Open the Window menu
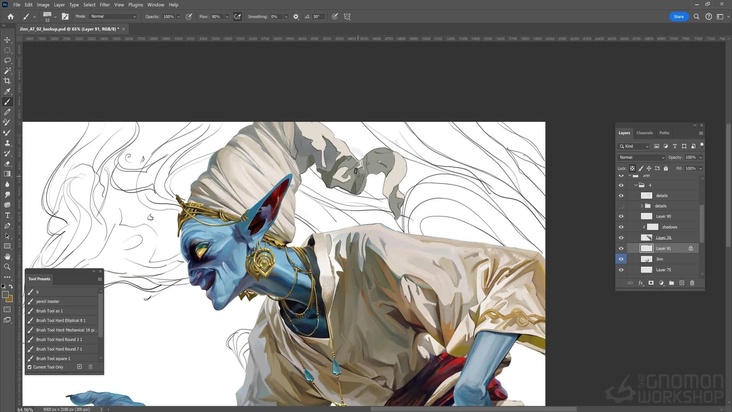The image size is (732, 412). click(155, 5)
